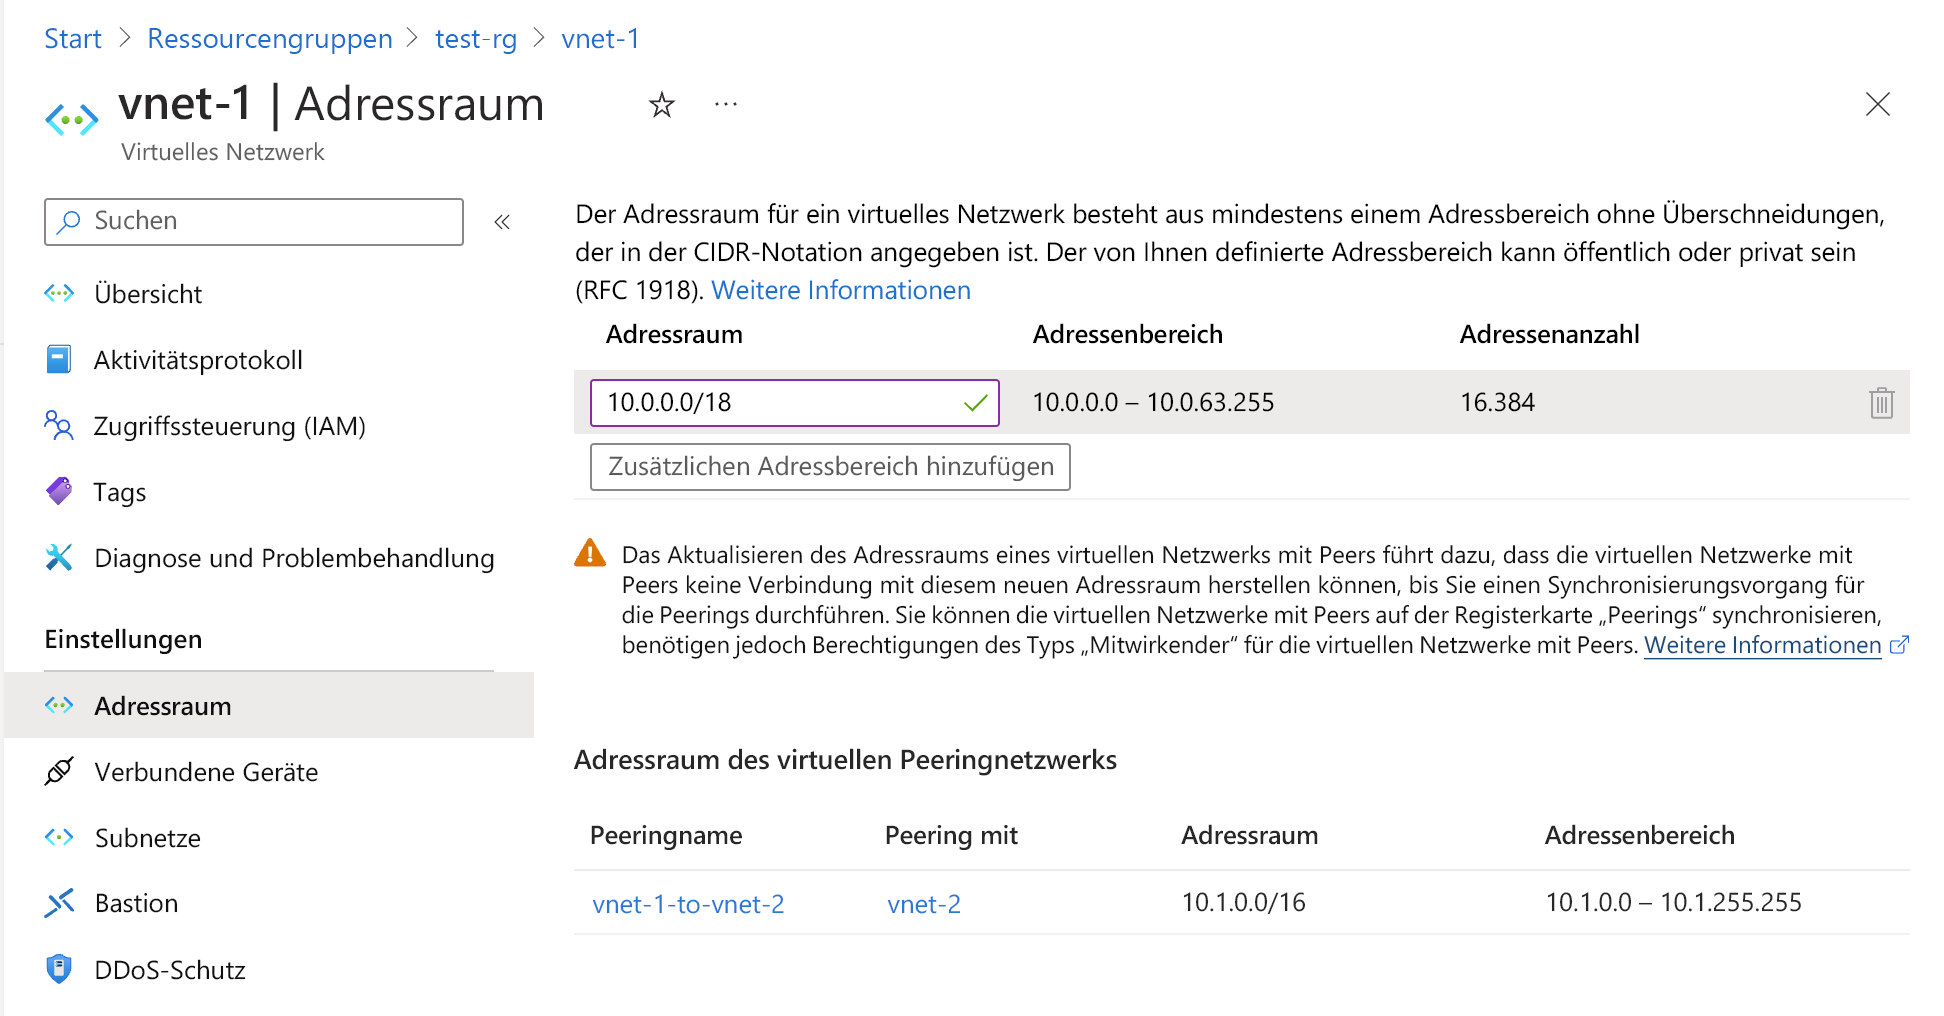1944x1016 pixels.
Task: Click the diagnose wrench icon
Action: 59,557
